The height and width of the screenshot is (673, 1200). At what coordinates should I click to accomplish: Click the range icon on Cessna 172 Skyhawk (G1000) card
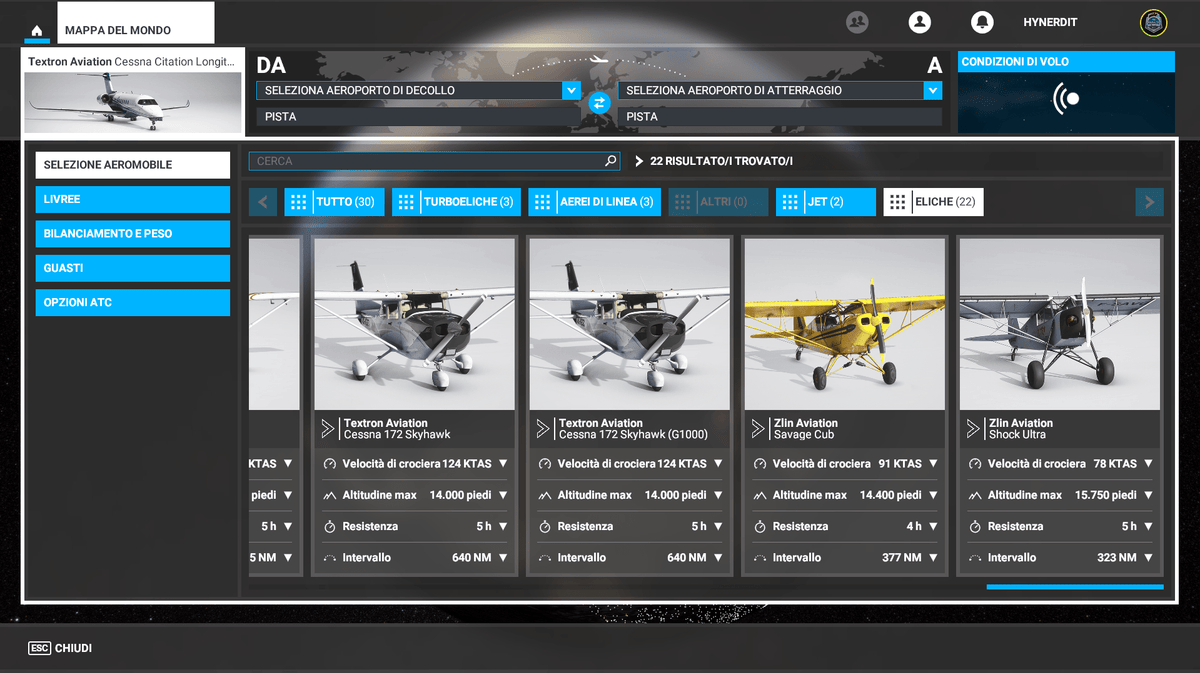[x=545, y=558]
